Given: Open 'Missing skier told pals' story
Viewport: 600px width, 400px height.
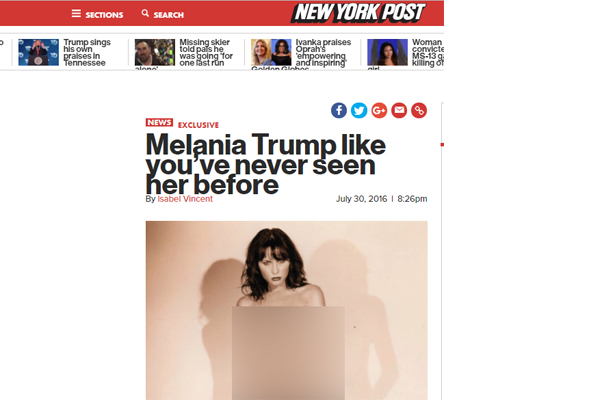Looking at the screenshot, I should point(206,52).
